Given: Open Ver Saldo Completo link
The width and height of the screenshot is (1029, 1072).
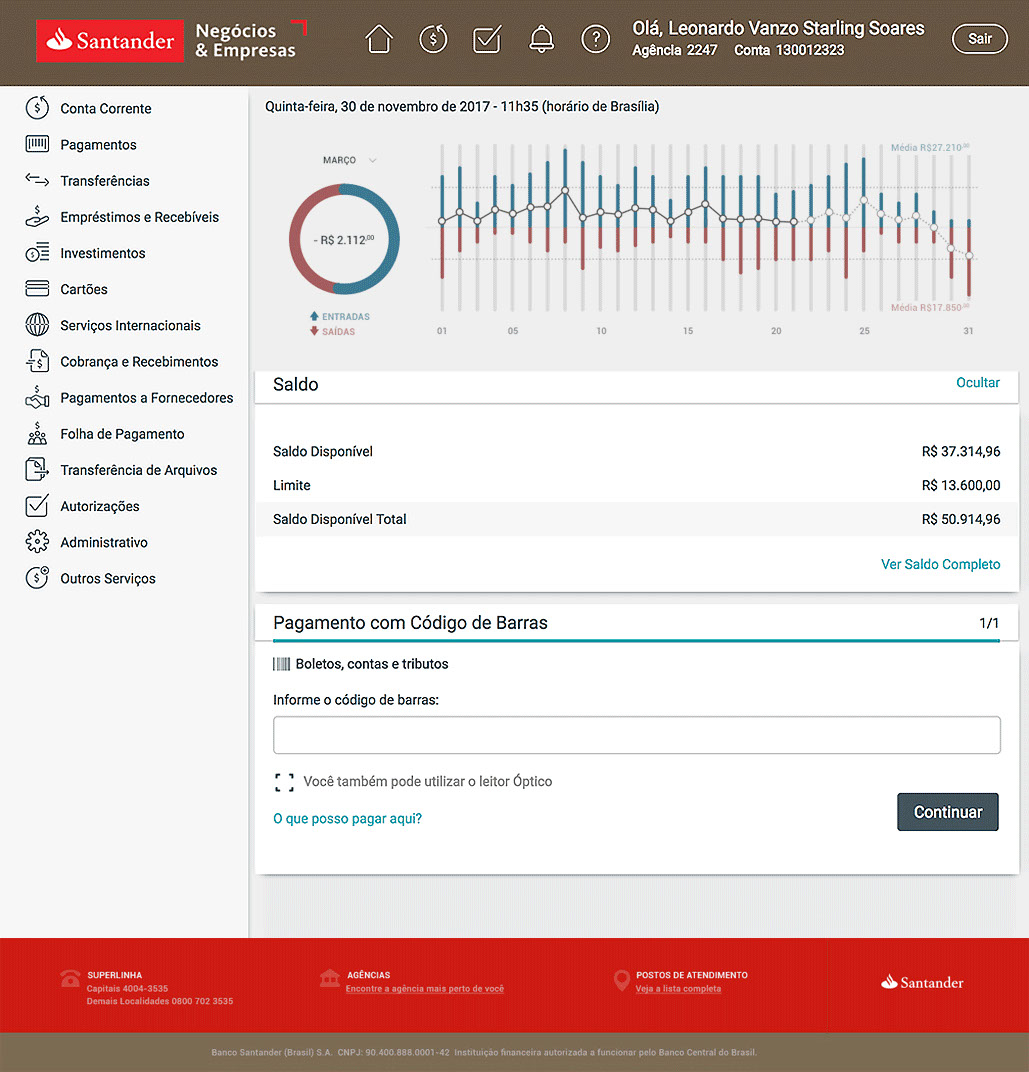Looking at the screenshot, I should 940,565.
